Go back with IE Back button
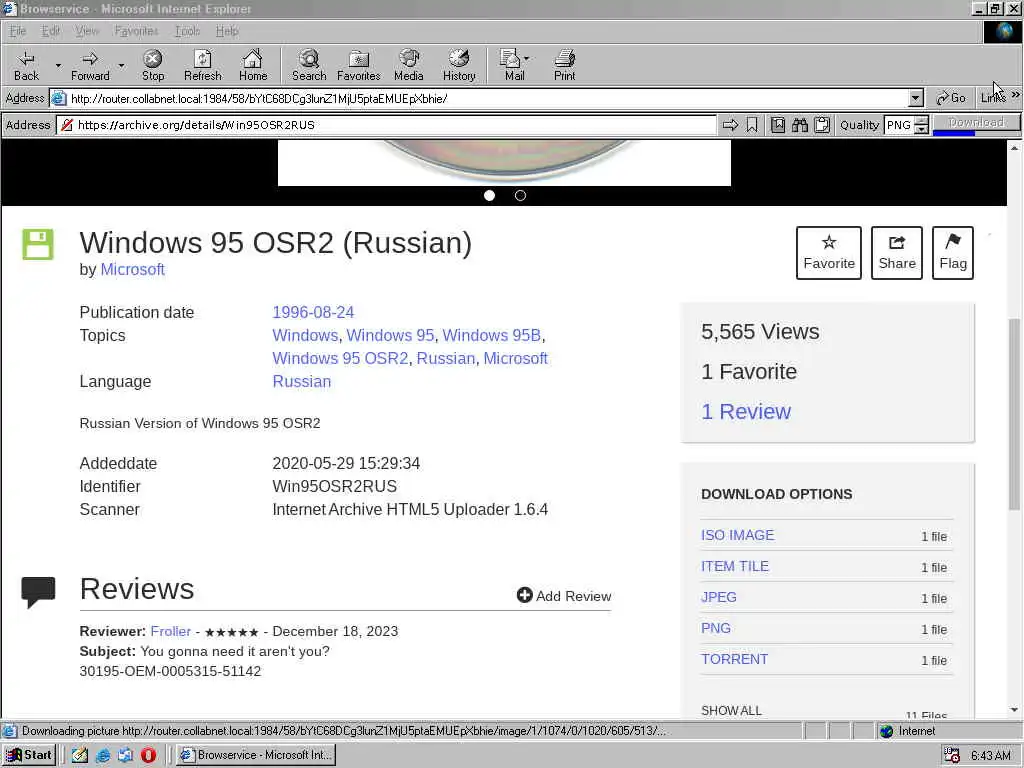Image resolution: width=1024 pixels, height=768 pixels. point(26,65)
